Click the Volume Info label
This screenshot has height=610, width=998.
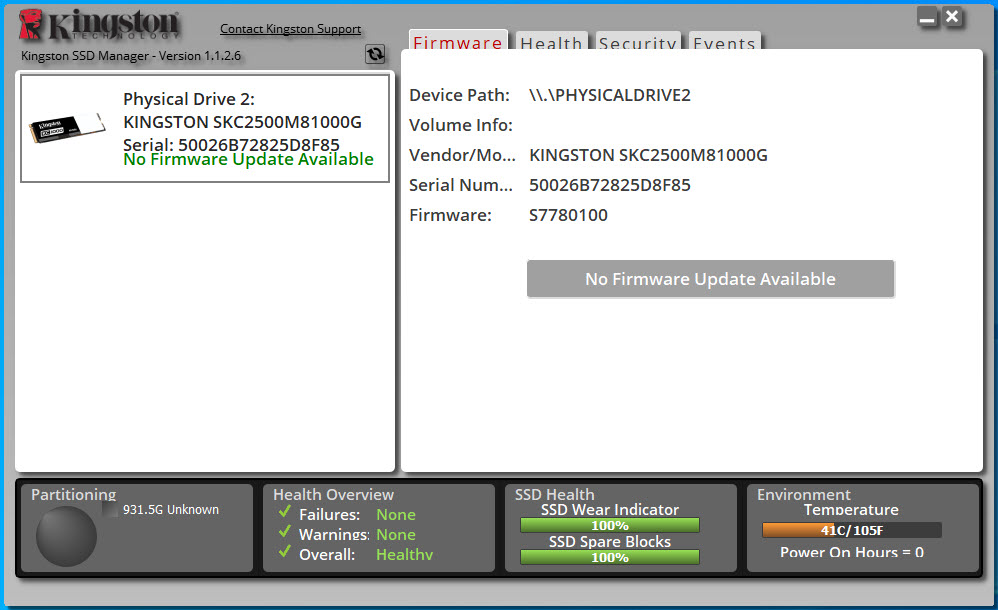pyautogui.click(x=461, y=125)
